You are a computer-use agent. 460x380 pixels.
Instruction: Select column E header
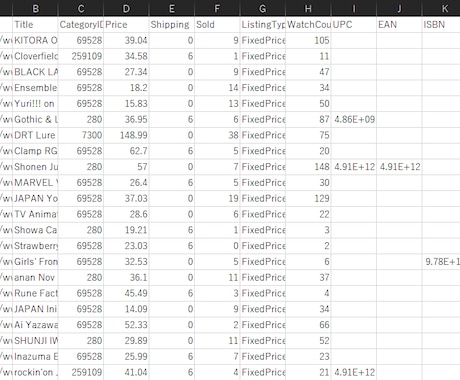click(x=172, y=8)
